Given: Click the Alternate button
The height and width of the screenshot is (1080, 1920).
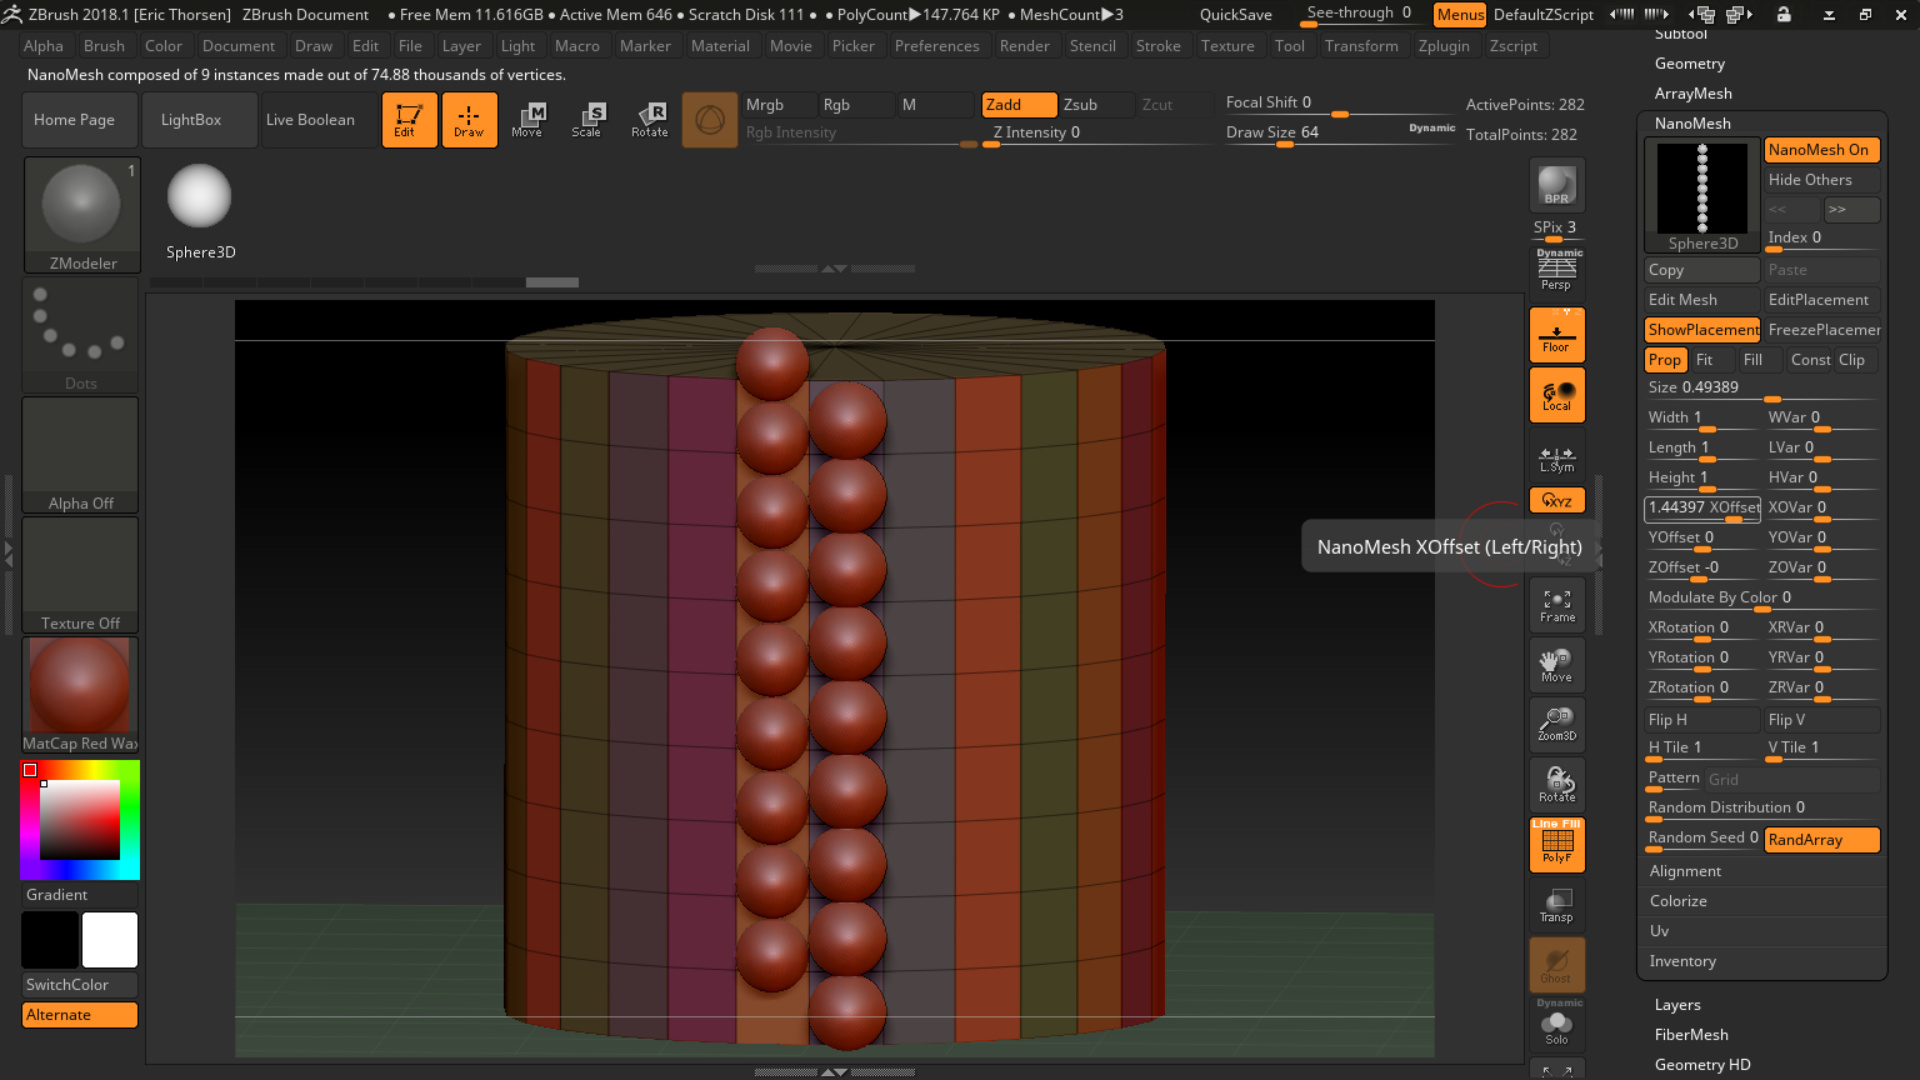Looking at the screenshot, I should (x=80, y=1015).
